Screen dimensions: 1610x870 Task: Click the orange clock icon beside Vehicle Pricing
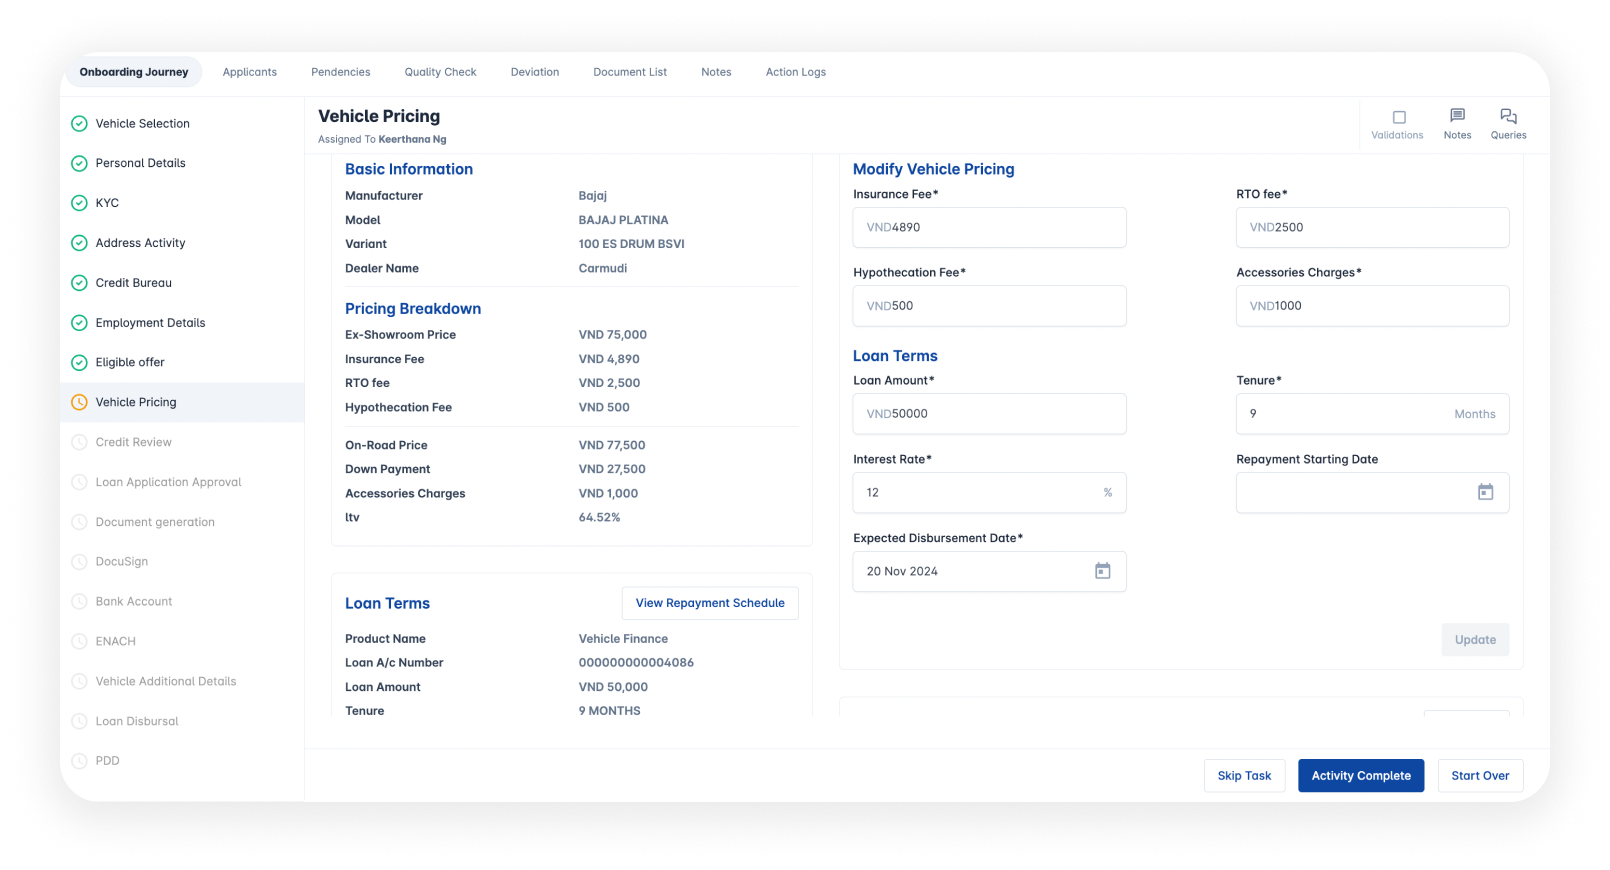[80, 403]
